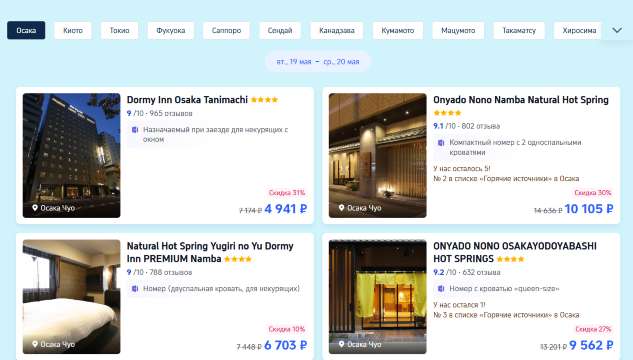Image resolution: width=633 pixels, height=360 pixels.
Task: Expand more cities with the chevron arrow
Action: [617, 30]
